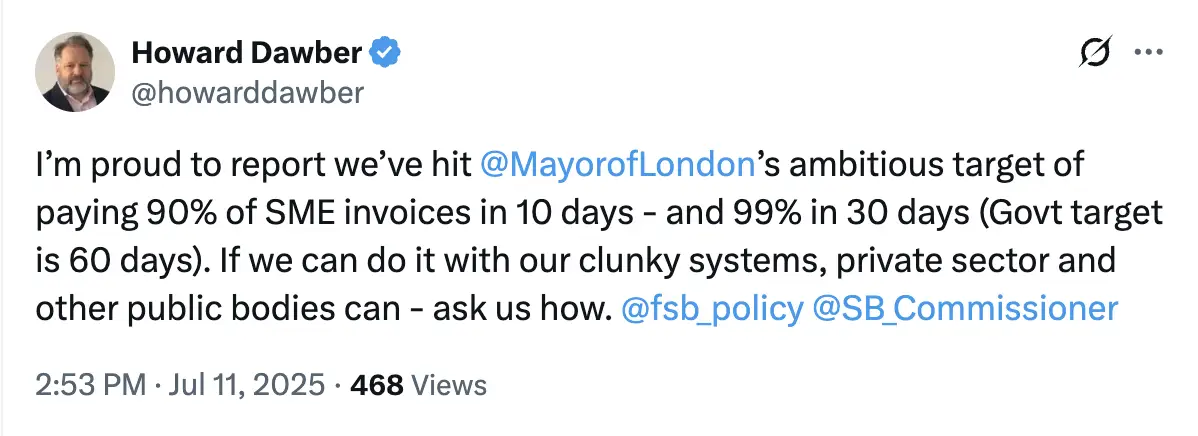Click the 468 view count number
Screen dimensions: 1198x436
[x=375, y=385]
